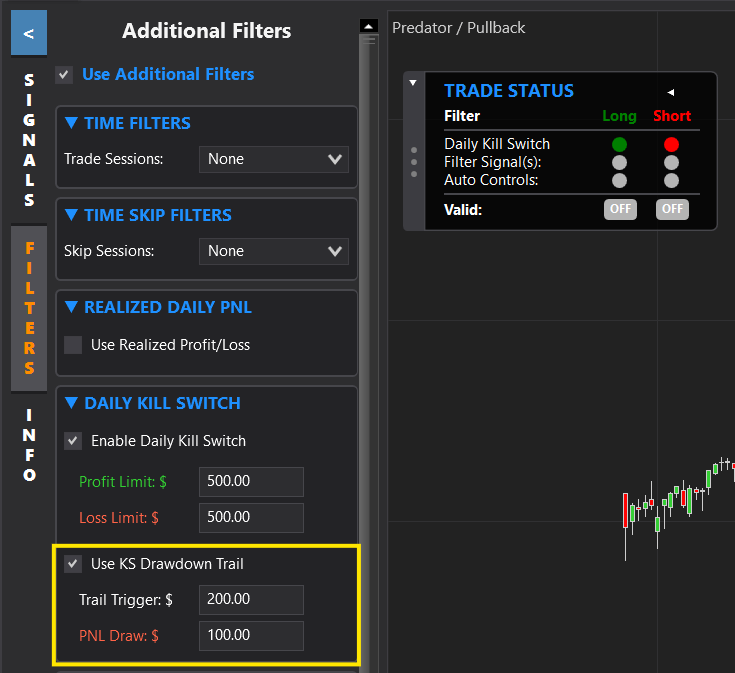The width and height of the screenshot is (735, 673).
Task: Open the Trade Sessions dropdown
Action: coord(273,159)
